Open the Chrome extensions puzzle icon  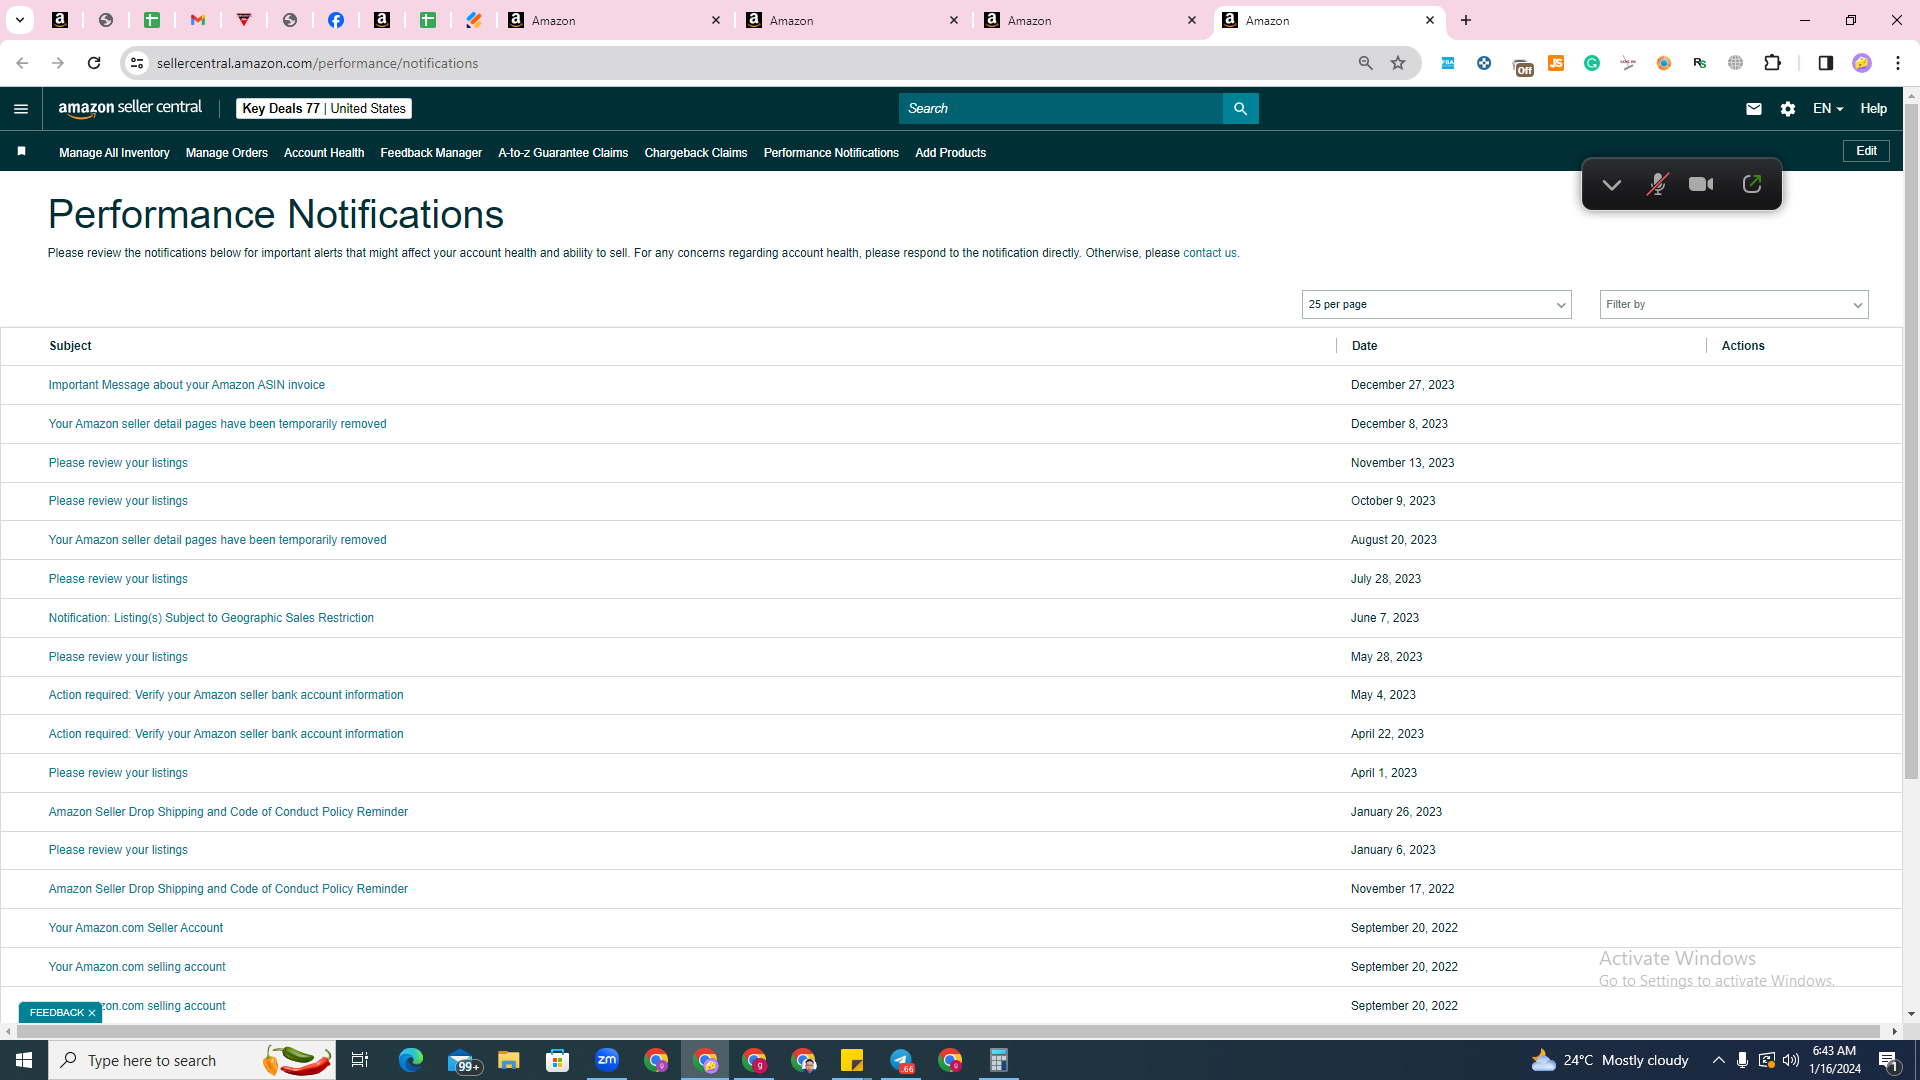click(1772, 63)
